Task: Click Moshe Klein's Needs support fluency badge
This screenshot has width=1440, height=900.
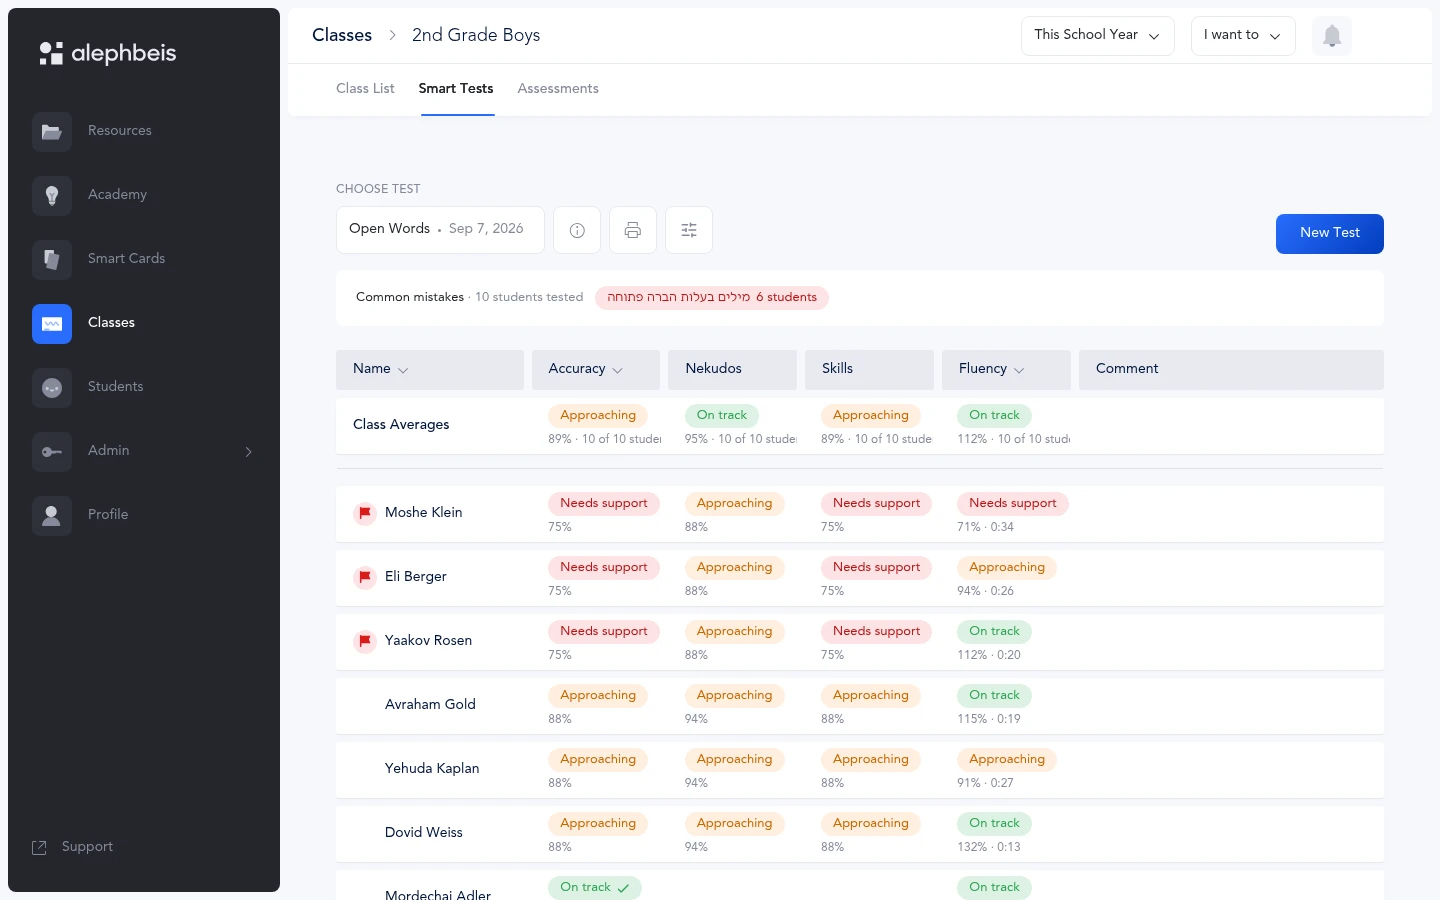Action: point(1012,504)
